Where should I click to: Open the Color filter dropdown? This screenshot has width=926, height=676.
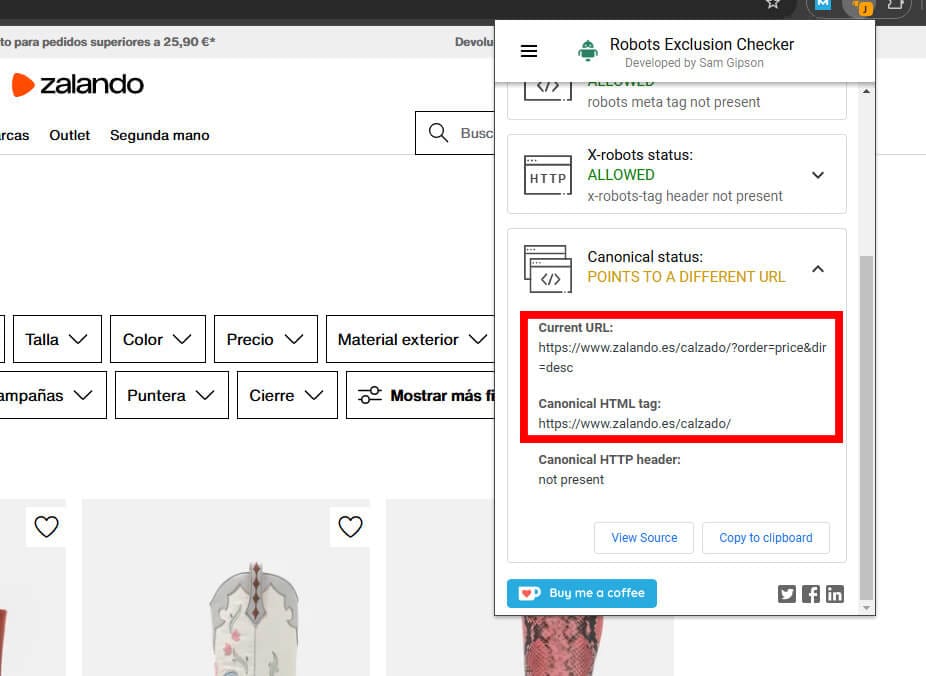pyautogui.click(x=158, y=339)
